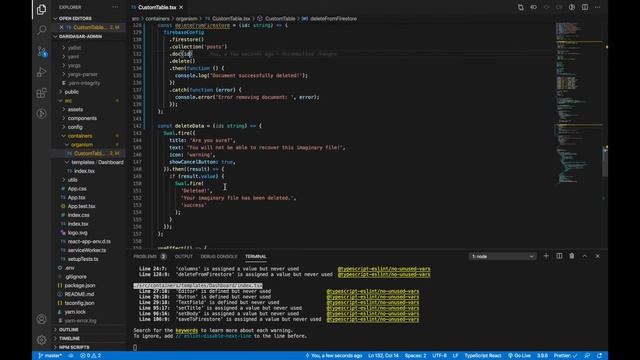Open setupTests.ts file
Screen dimensions: 640x360
click(x=83, y=259)
